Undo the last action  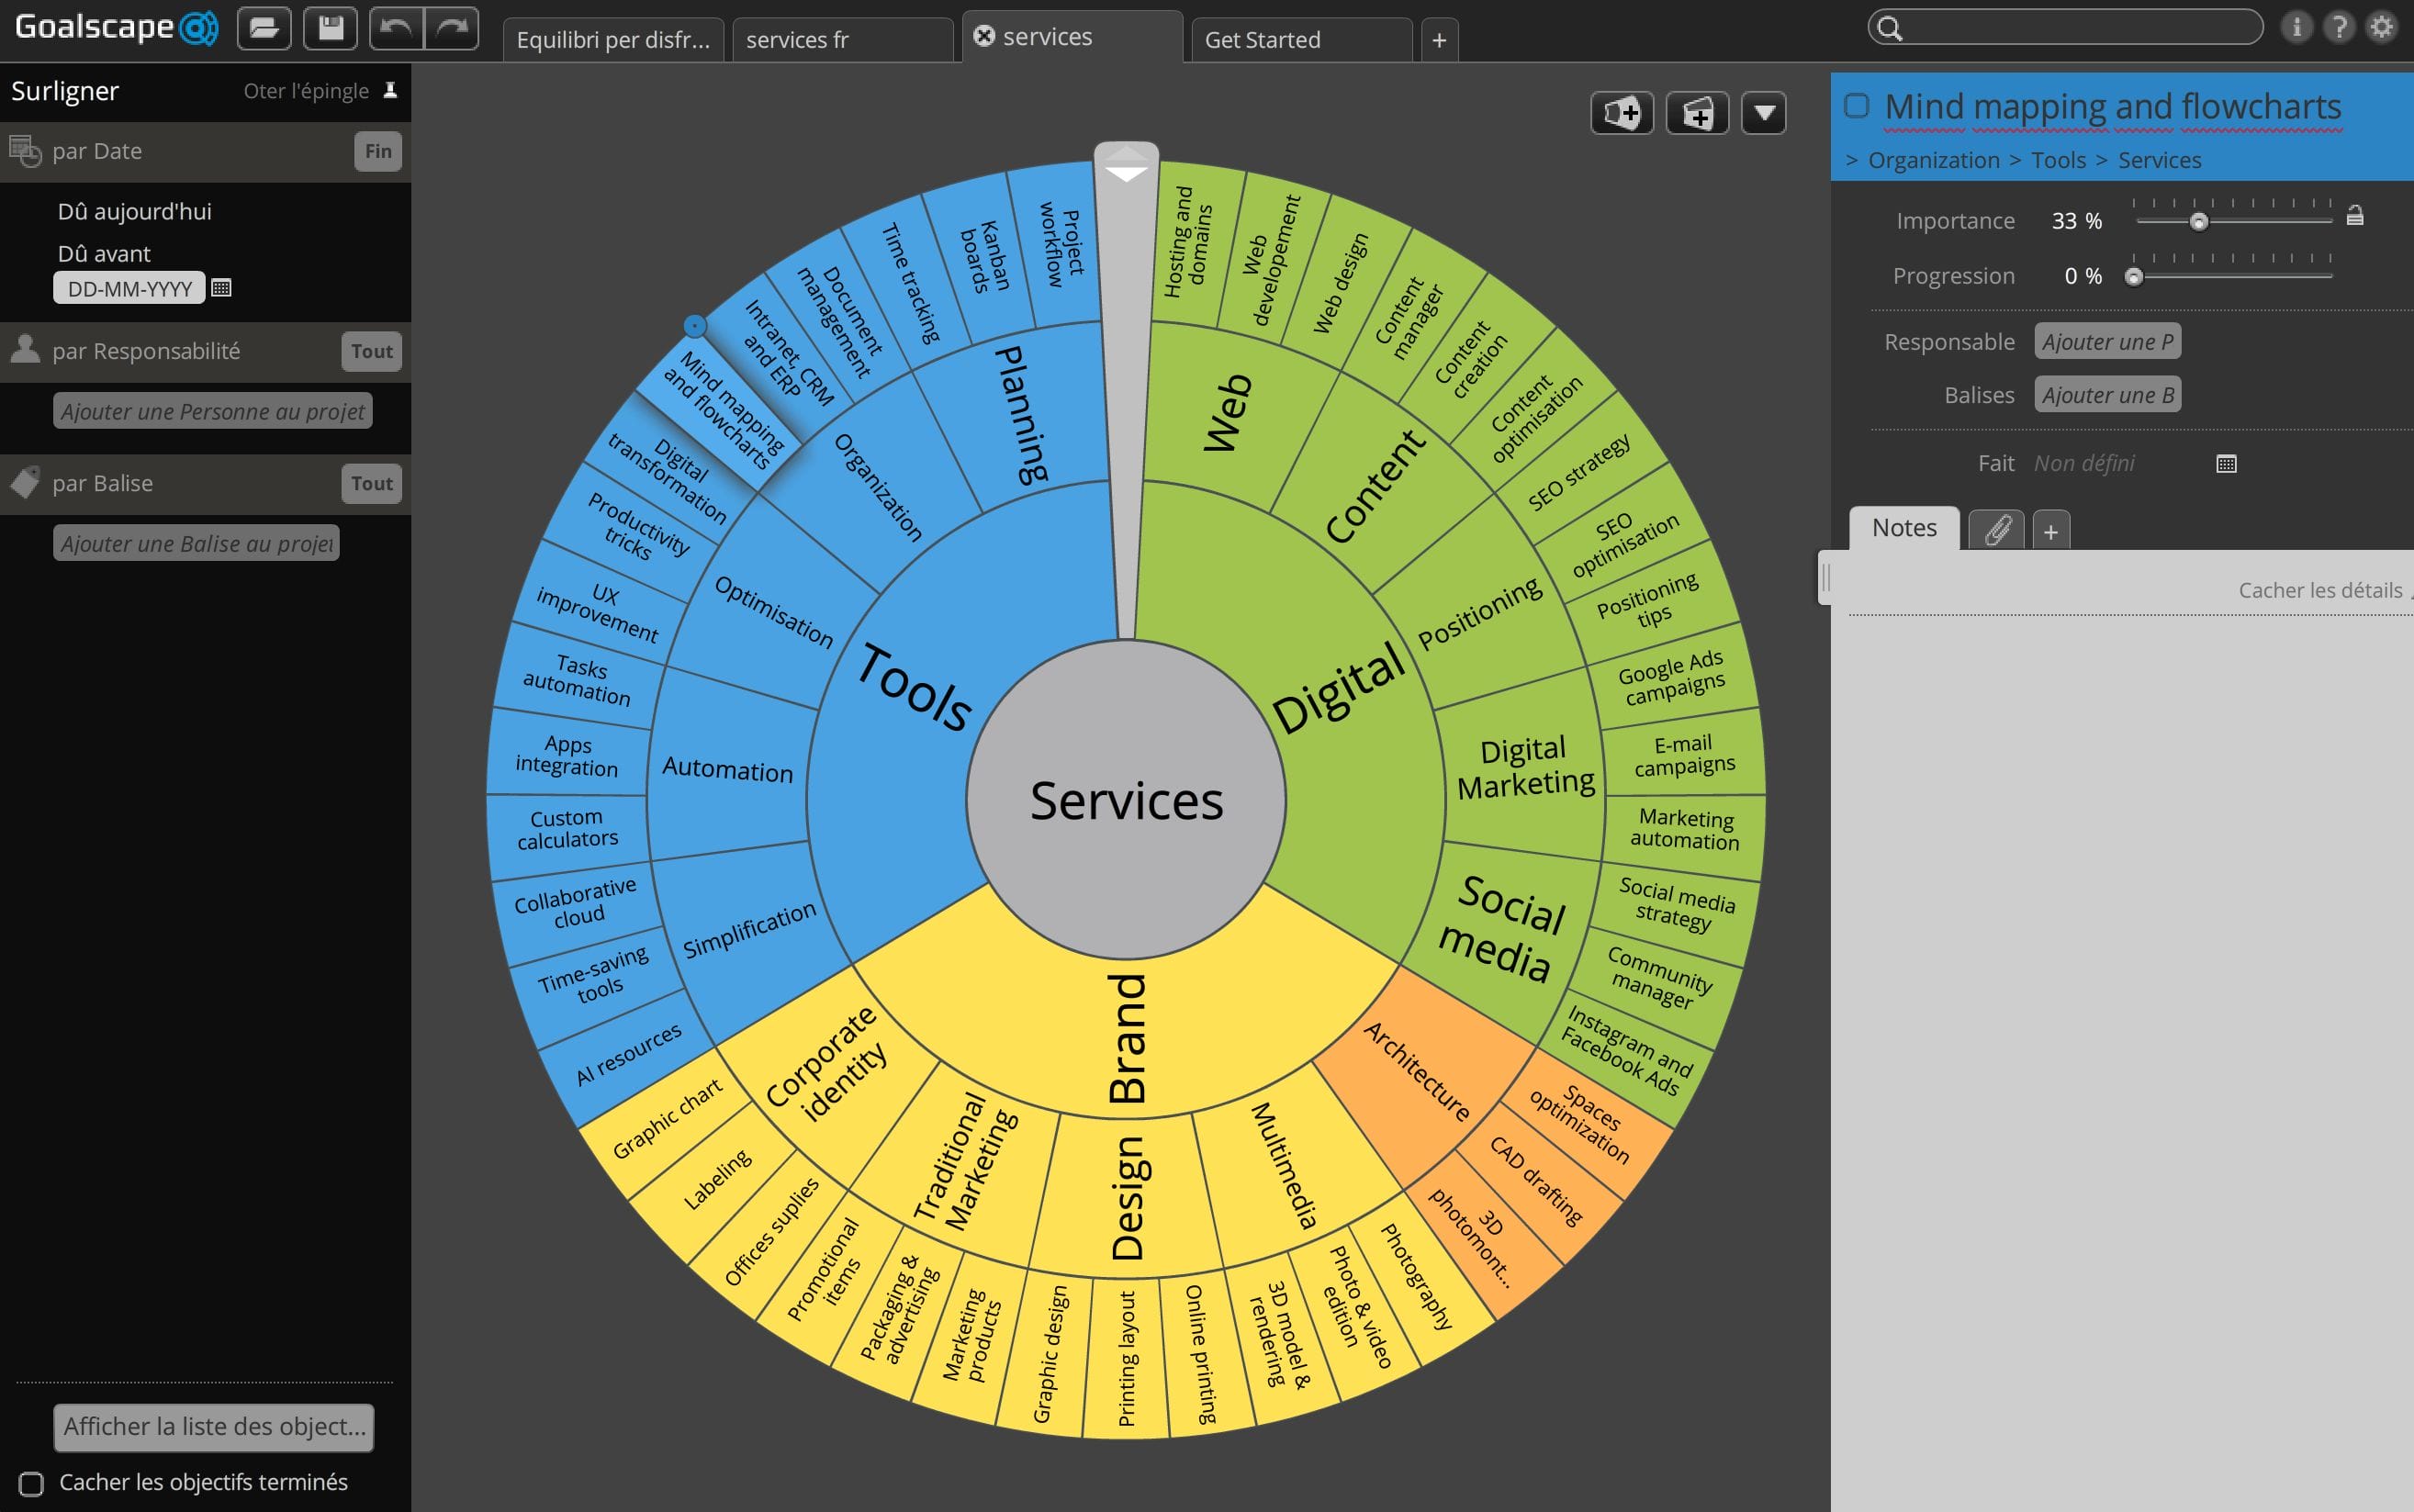[x=395, y=28]
